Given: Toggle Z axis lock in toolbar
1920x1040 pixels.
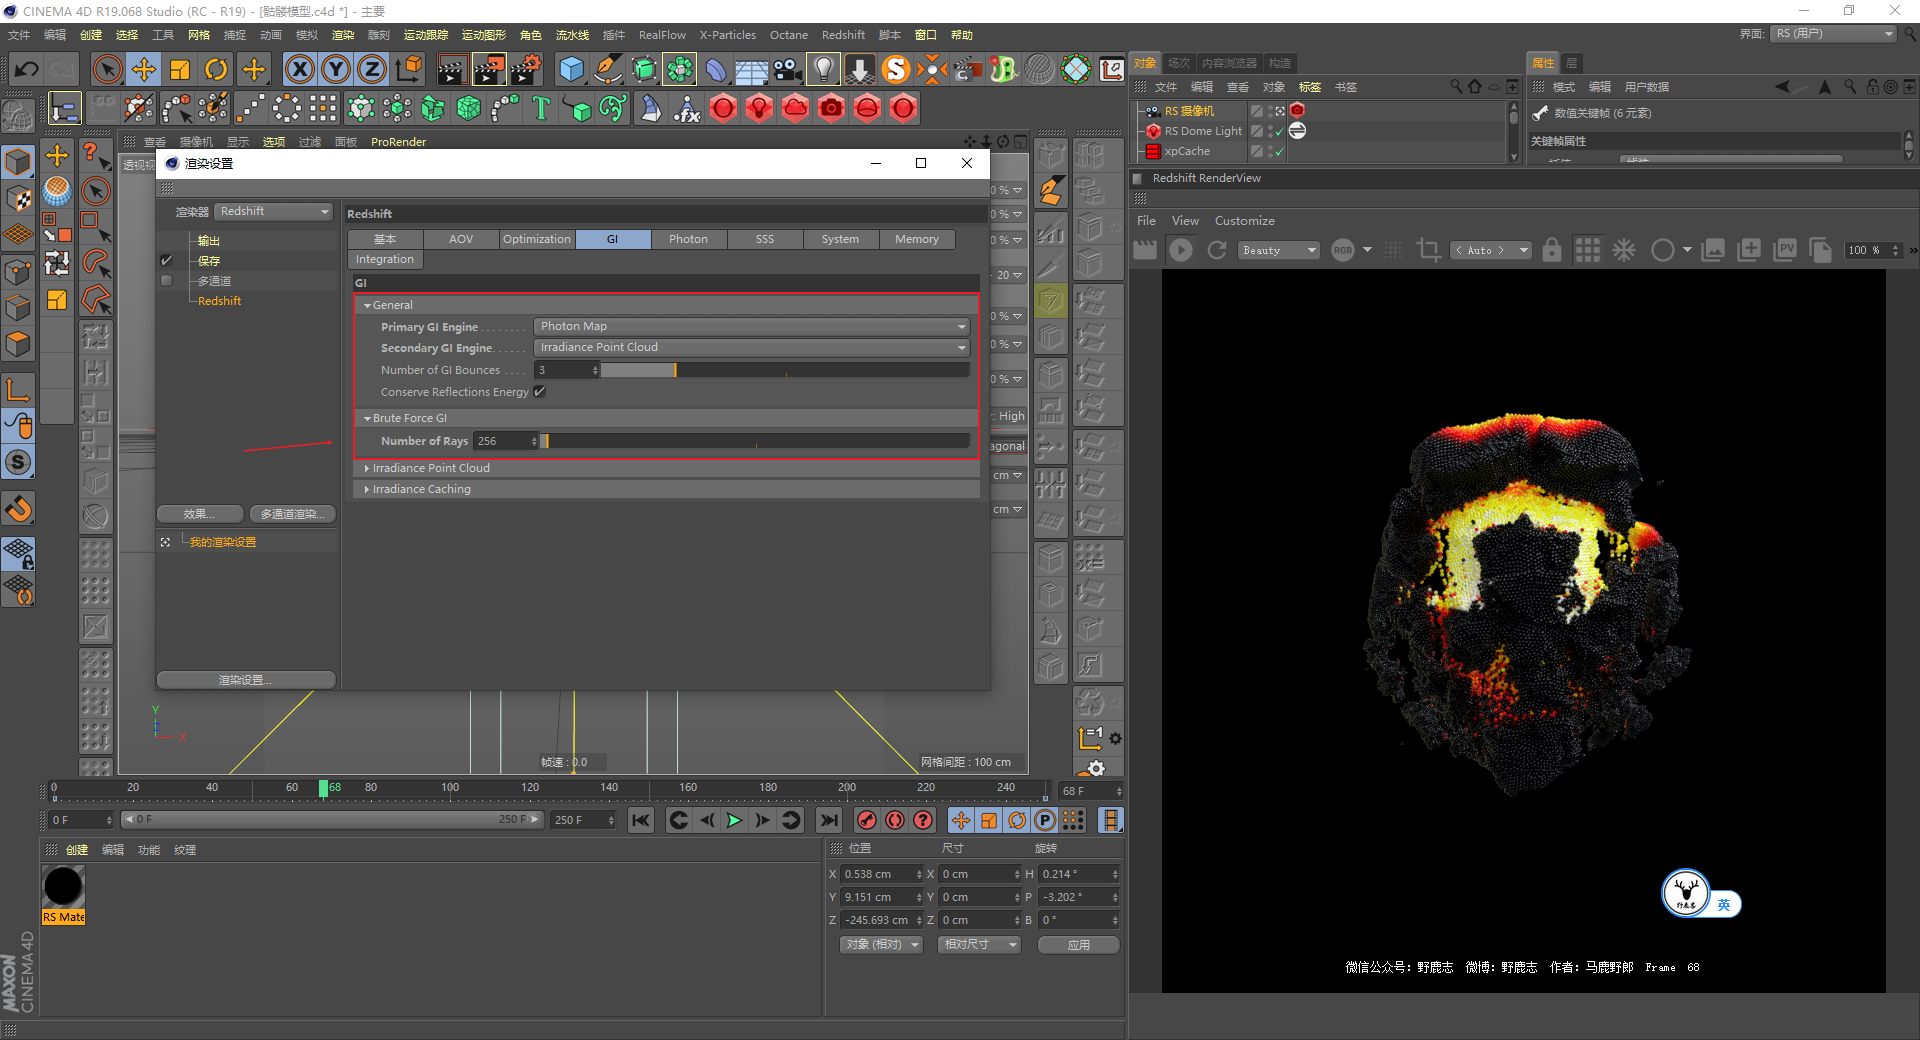Looking at the screenshot, I should click(x=371, y=69).
